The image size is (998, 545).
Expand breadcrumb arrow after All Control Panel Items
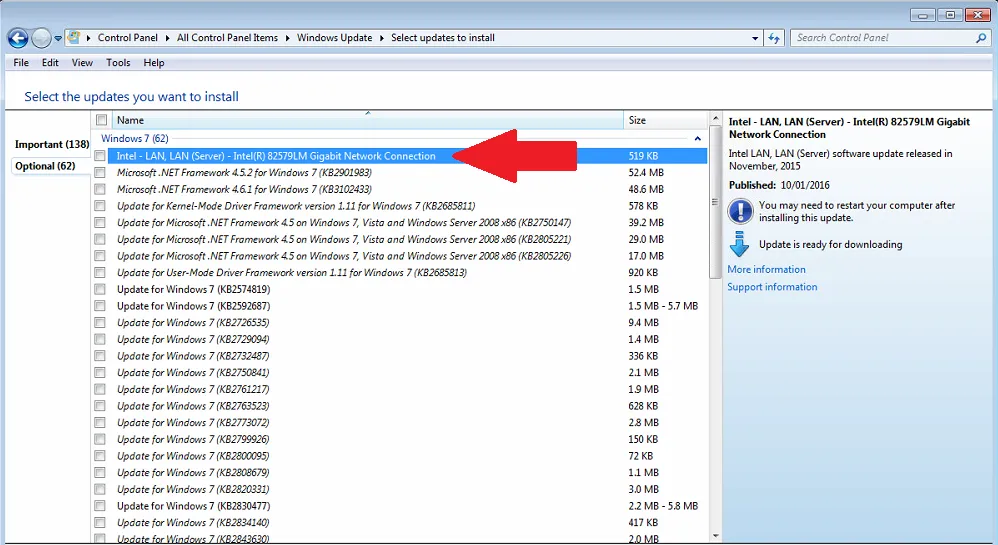[x=288, y=38]
